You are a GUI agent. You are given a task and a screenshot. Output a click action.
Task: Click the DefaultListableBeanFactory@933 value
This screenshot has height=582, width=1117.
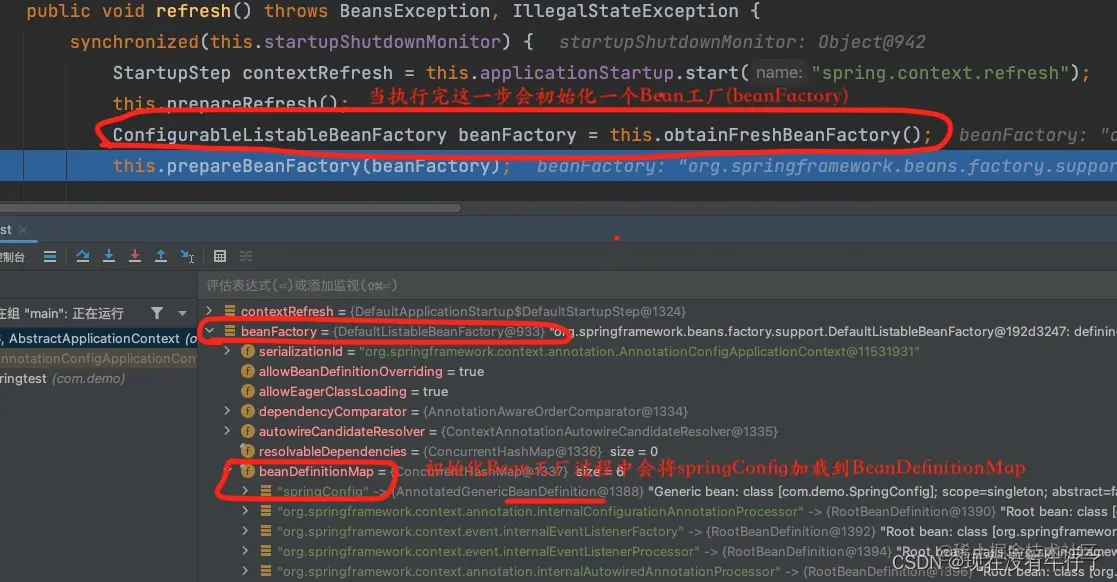[x=439, y=331]
